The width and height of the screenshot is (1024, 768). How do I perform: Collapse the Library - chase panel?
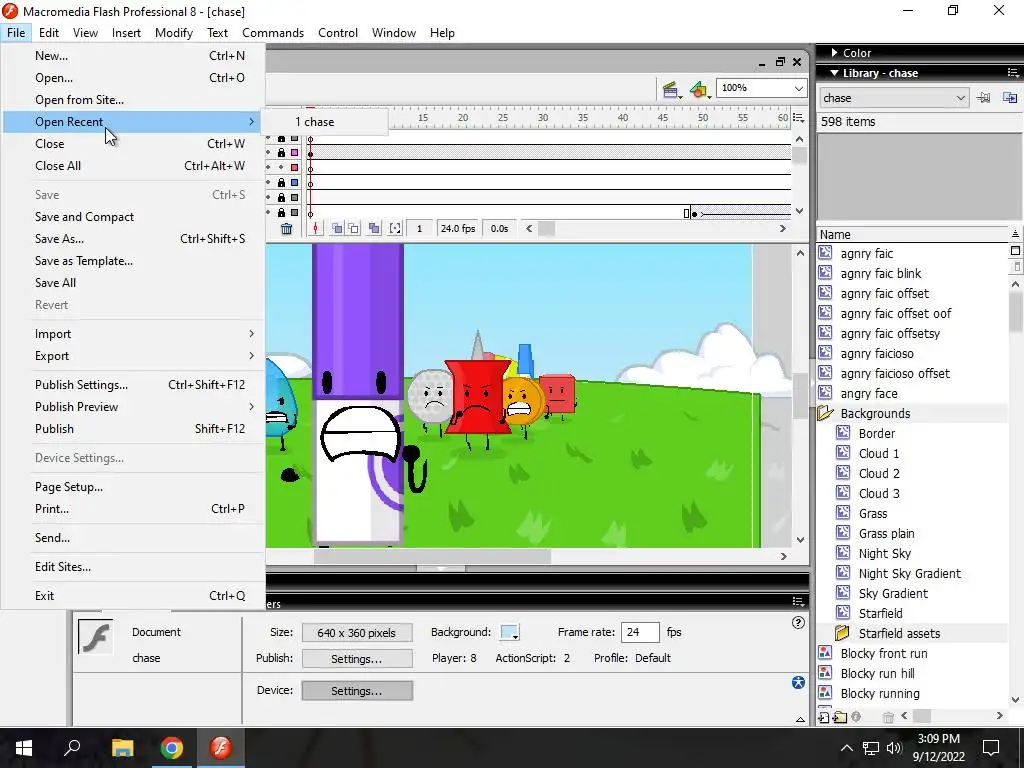tap(835, 73)
